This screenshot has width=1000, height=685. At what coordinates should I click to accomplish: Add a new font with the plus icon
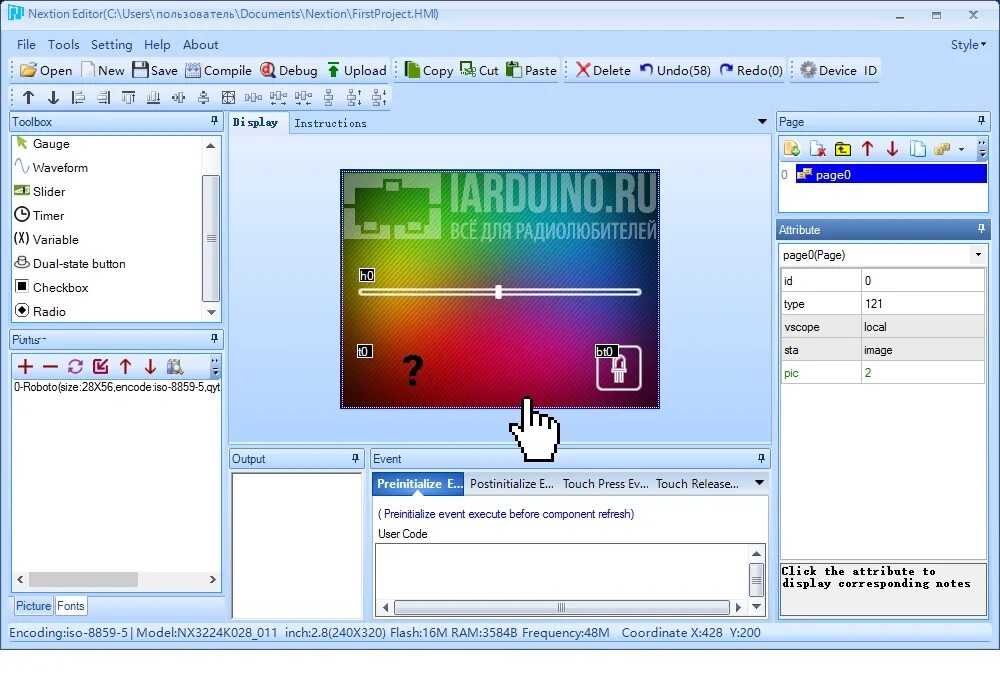click(26, 366)
